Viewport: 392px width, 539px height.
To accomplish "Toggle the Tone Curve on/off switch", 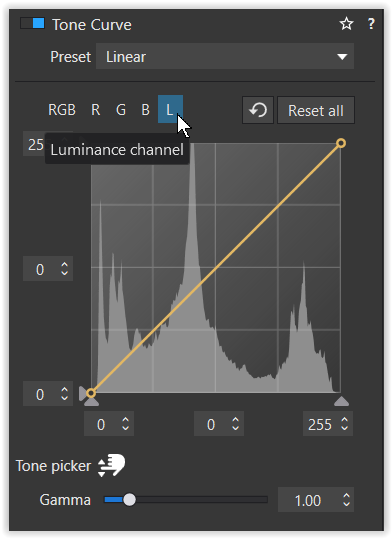I will click(x=32, y=23).
